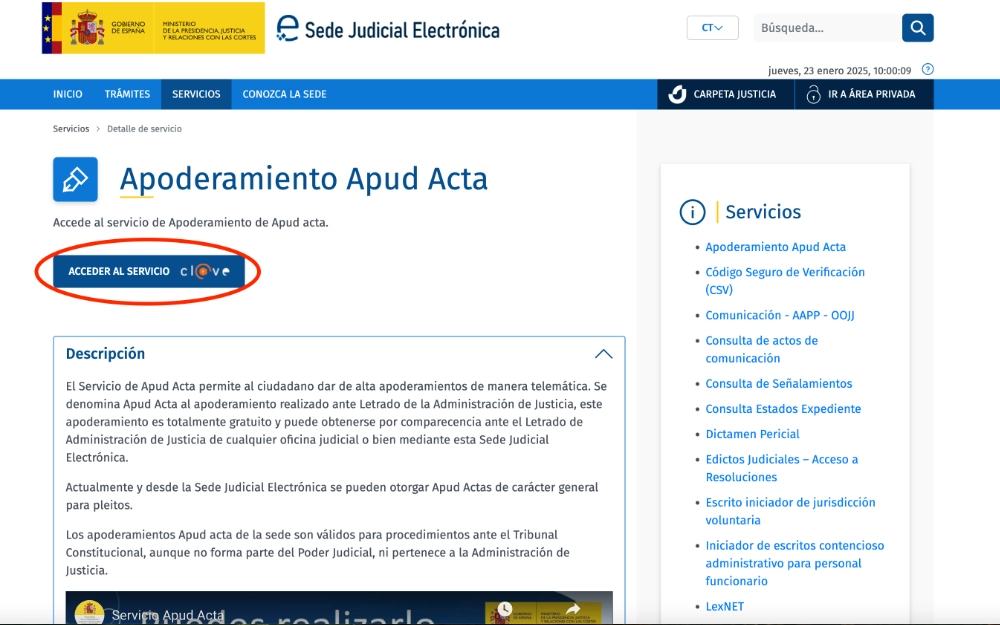This screenshot has width=1000, height=625.
Task: Open the CT language dropdown
Action: pos(711,27)
